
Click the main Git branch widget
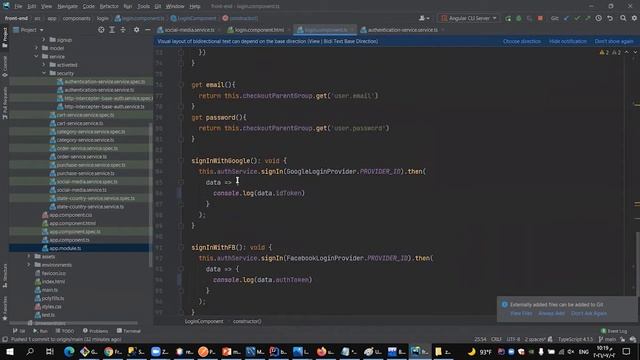(607, 339)
